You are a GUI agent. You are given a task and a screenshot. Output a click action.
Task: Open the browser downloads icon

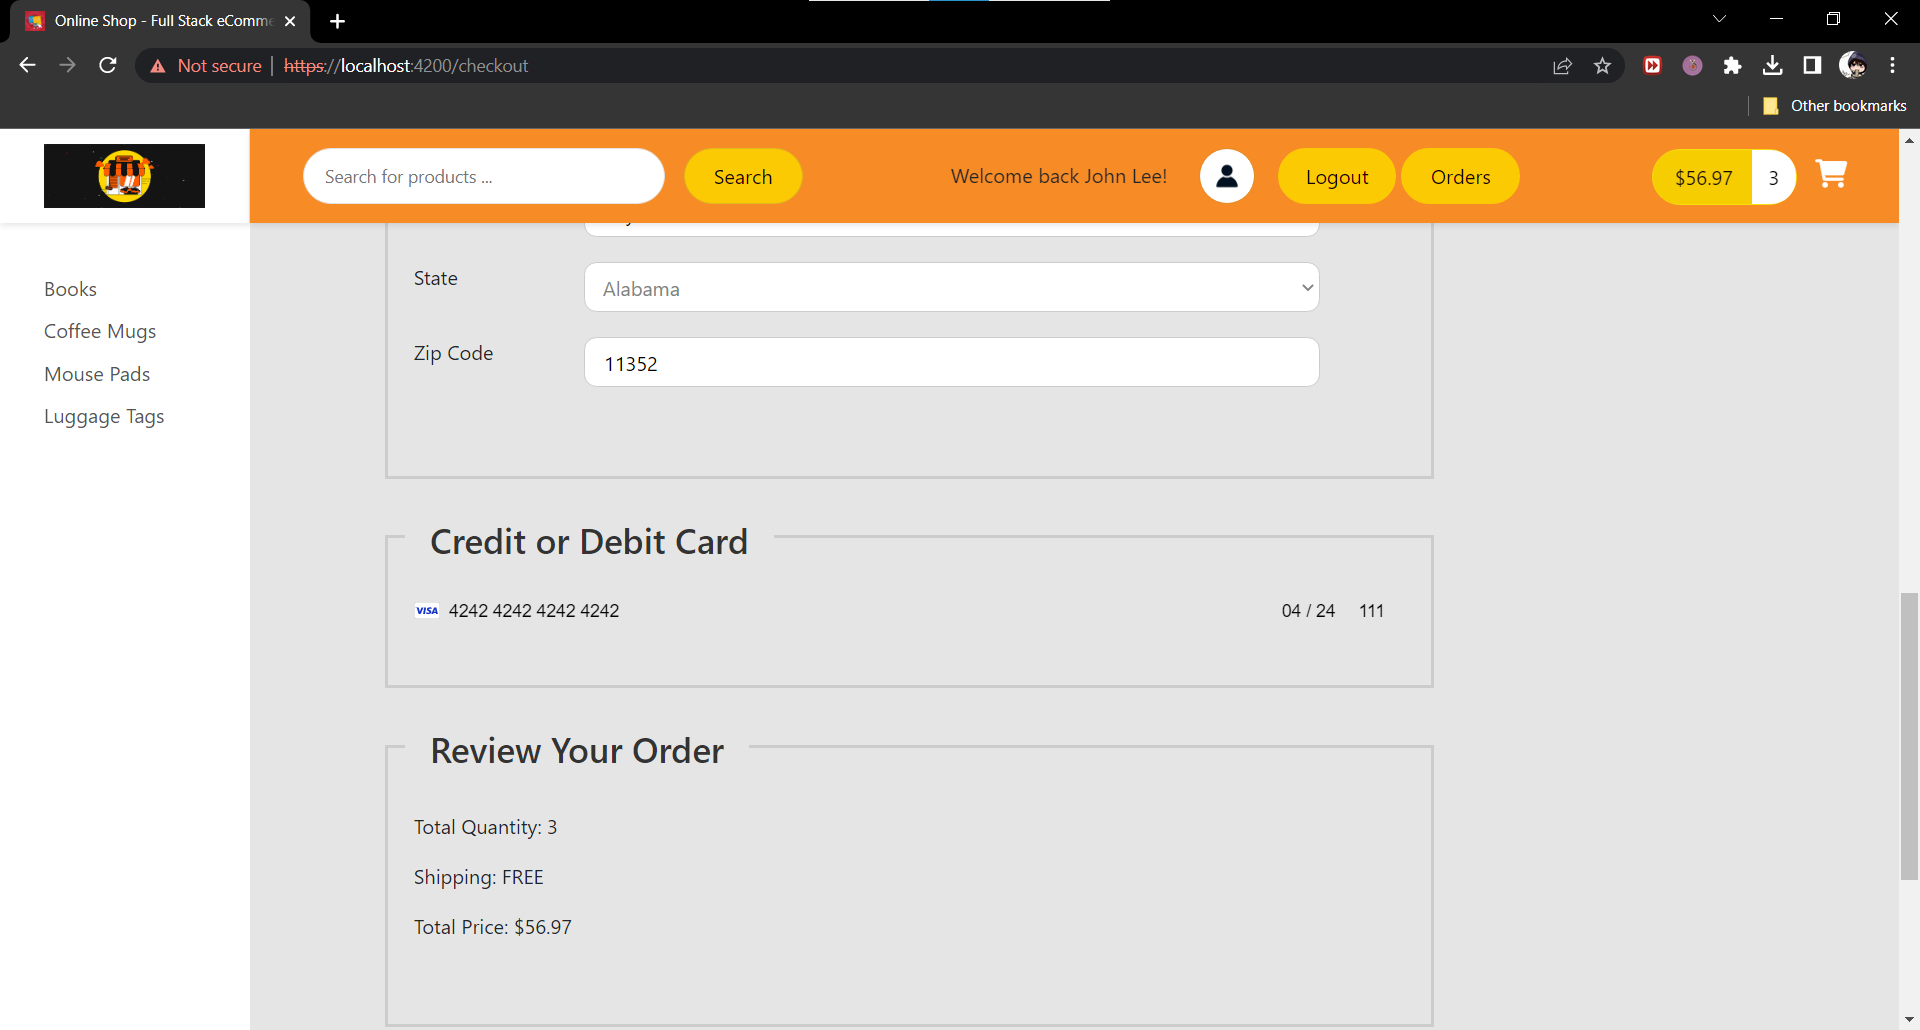coord(1772,66)
